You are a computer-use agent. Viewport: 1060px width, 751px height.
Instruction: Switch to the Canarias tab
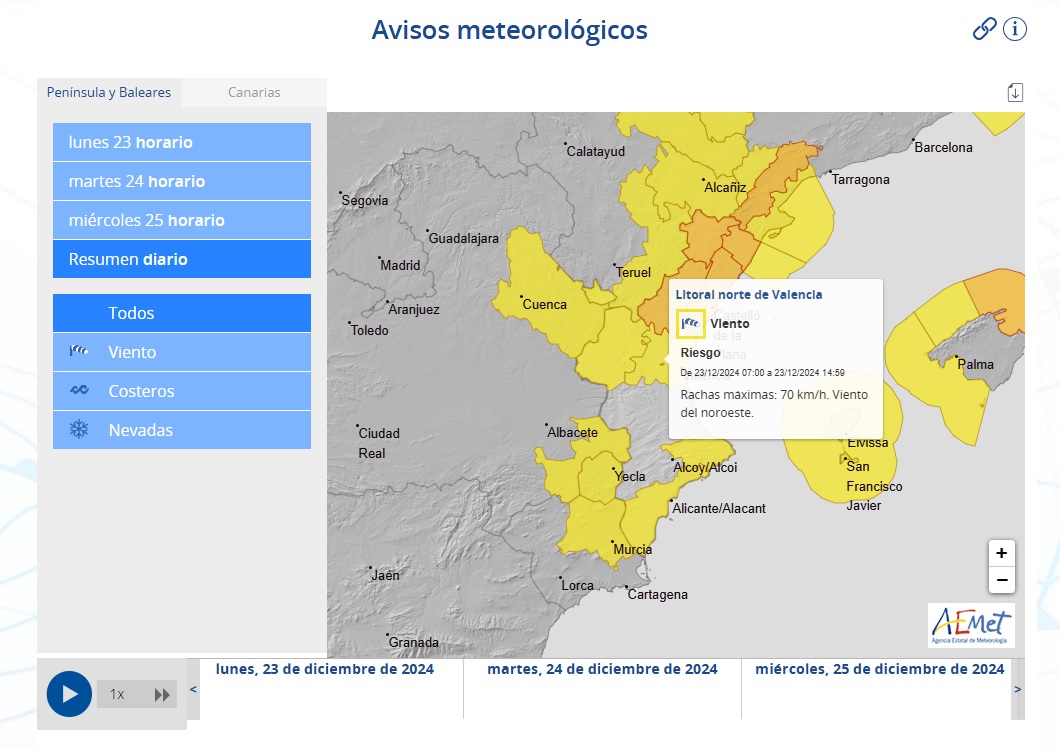coord(253,92)
